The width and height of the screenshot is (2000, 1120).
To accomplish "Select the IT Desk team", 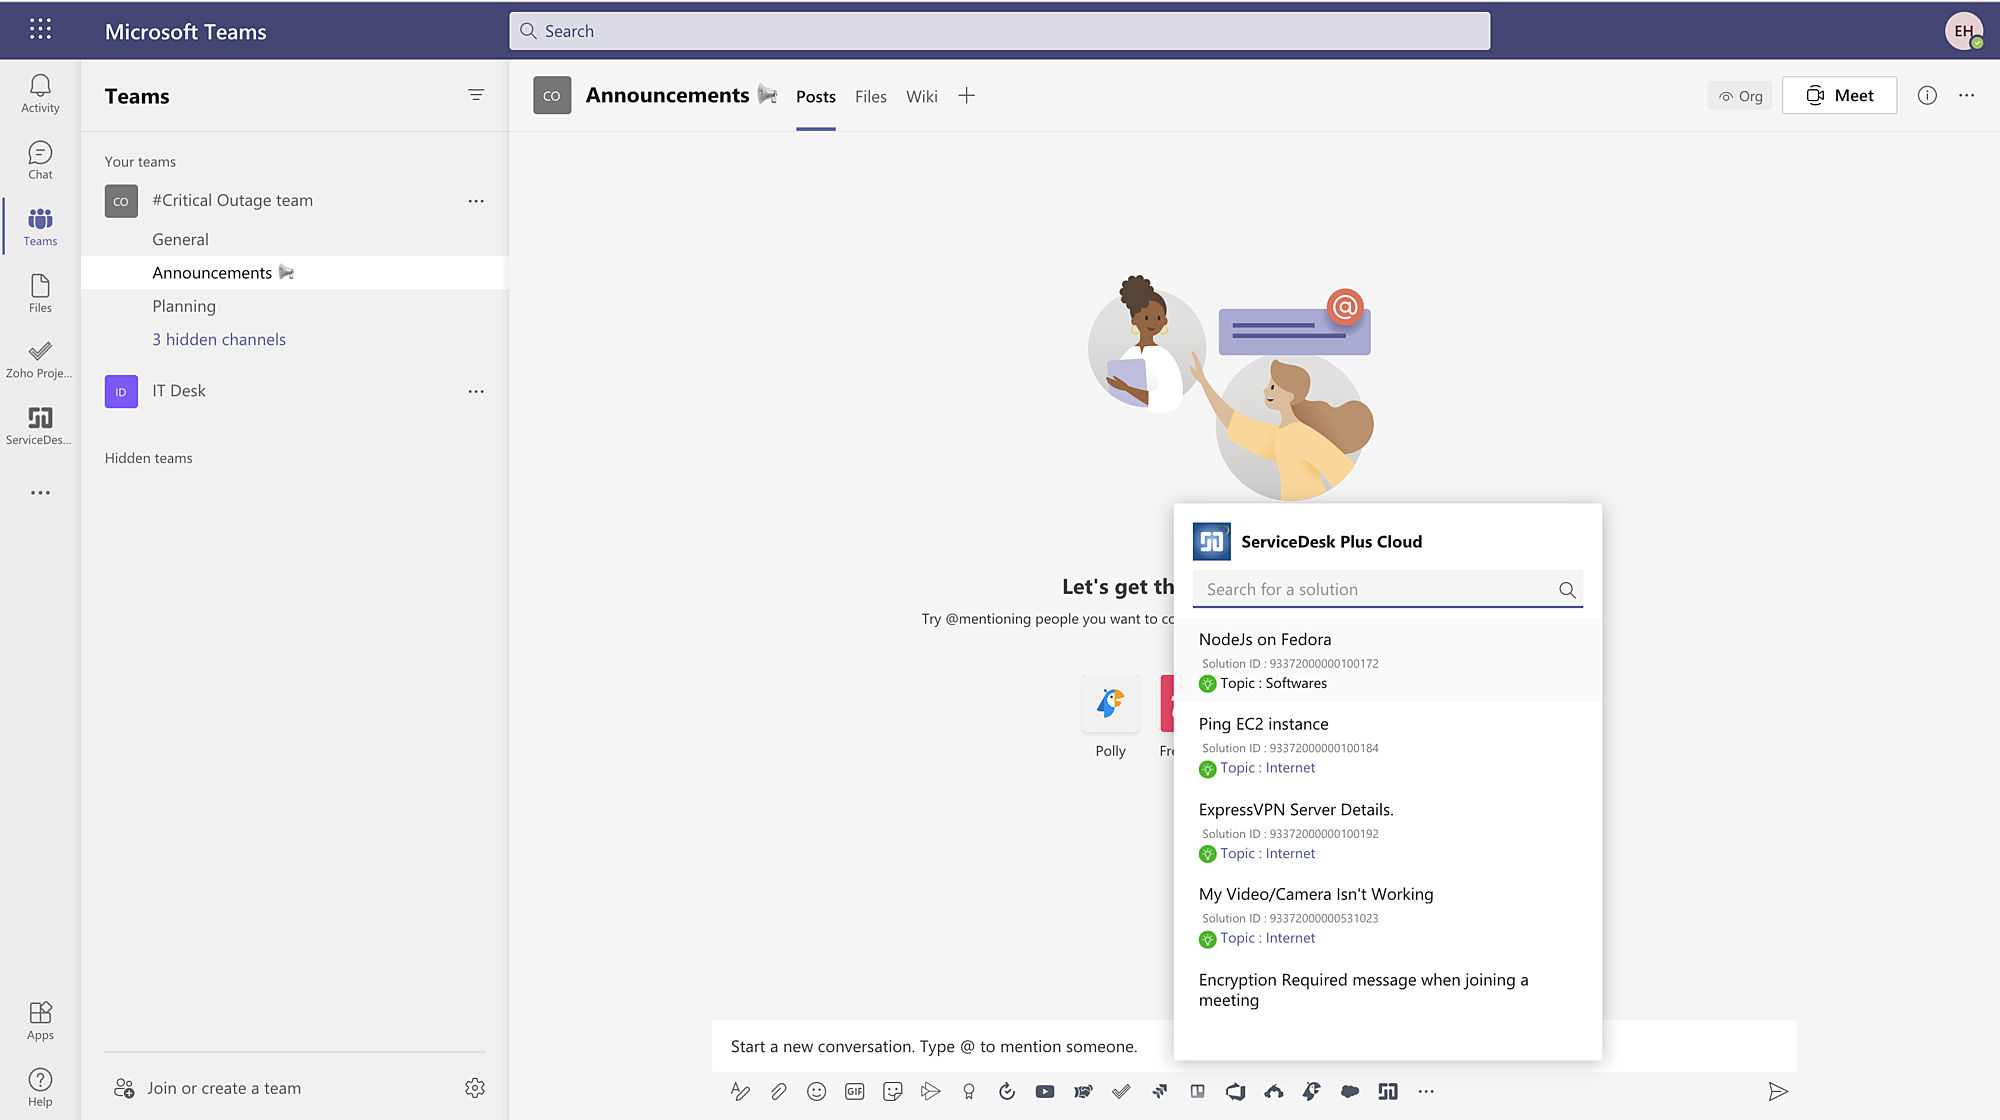I will click(x=178, y=391).
